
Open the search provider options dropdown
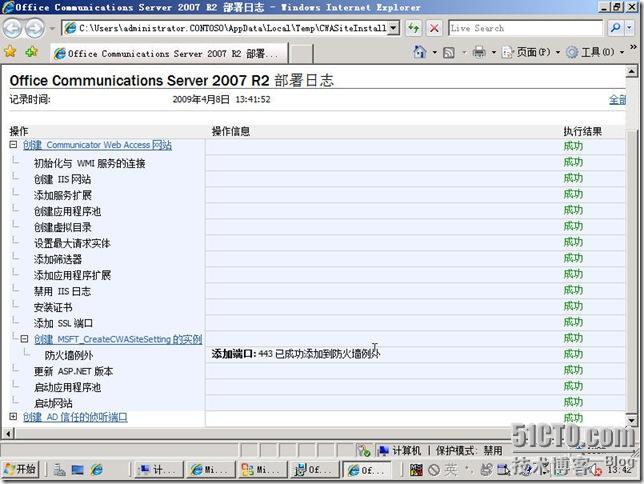(x=630, y=28)
